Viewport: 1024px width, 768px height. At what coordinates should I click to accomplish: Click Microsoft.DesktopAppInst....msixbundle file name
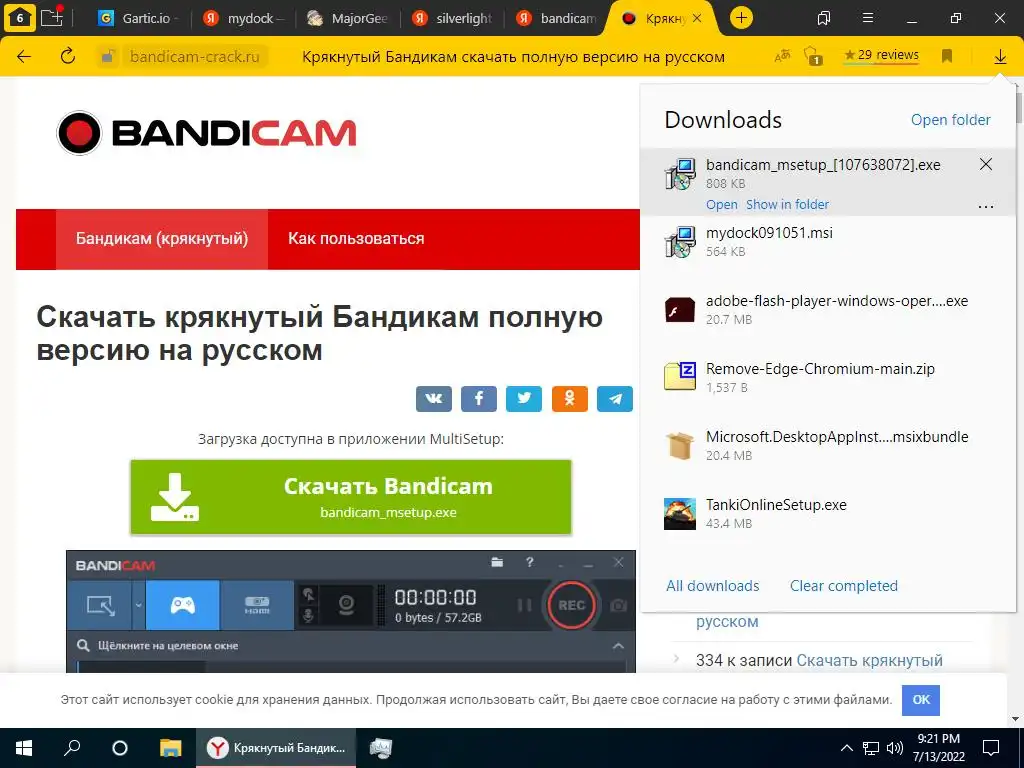click(837, 437)
